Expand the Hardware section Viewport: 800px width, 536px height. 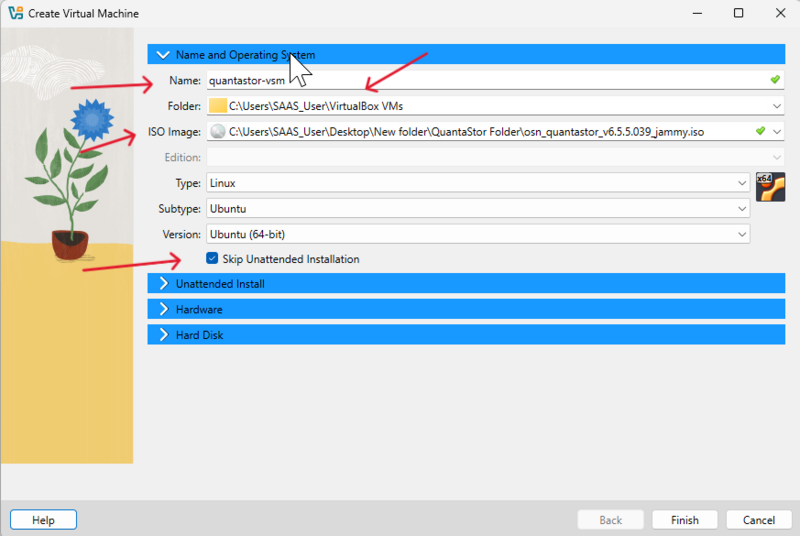(x=466, y=309)
